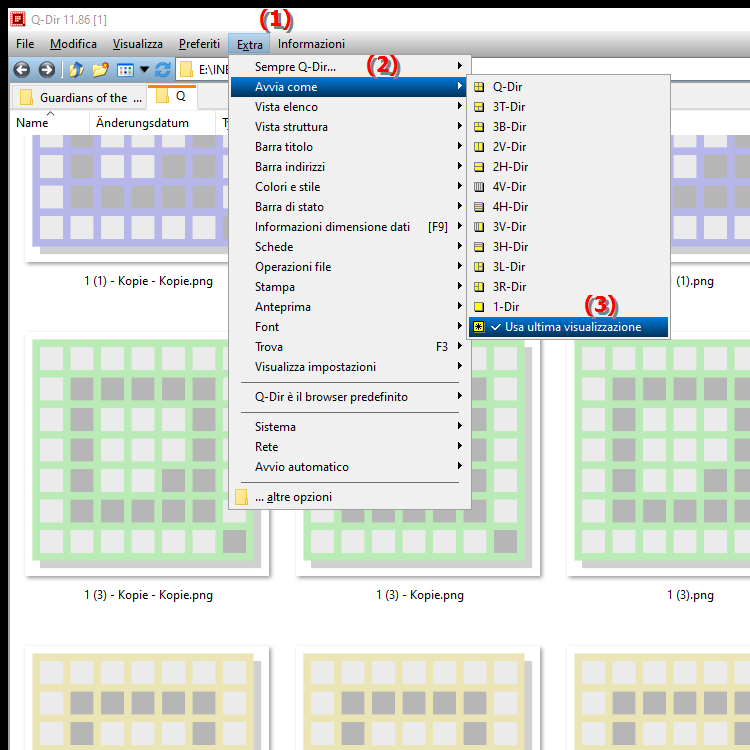Select the 3R-Dir layout icon

click(x=479, y=287)
